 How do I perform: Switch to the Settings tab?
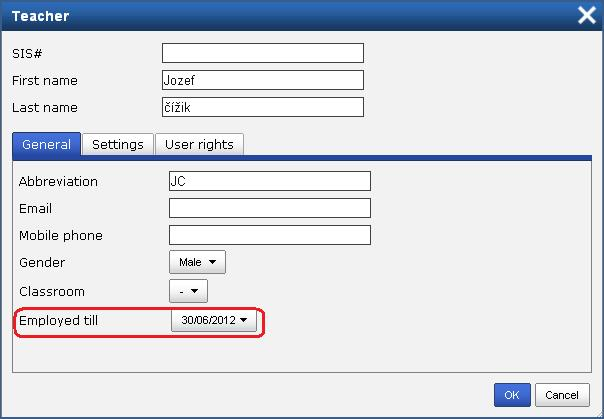tap(118, 145)
